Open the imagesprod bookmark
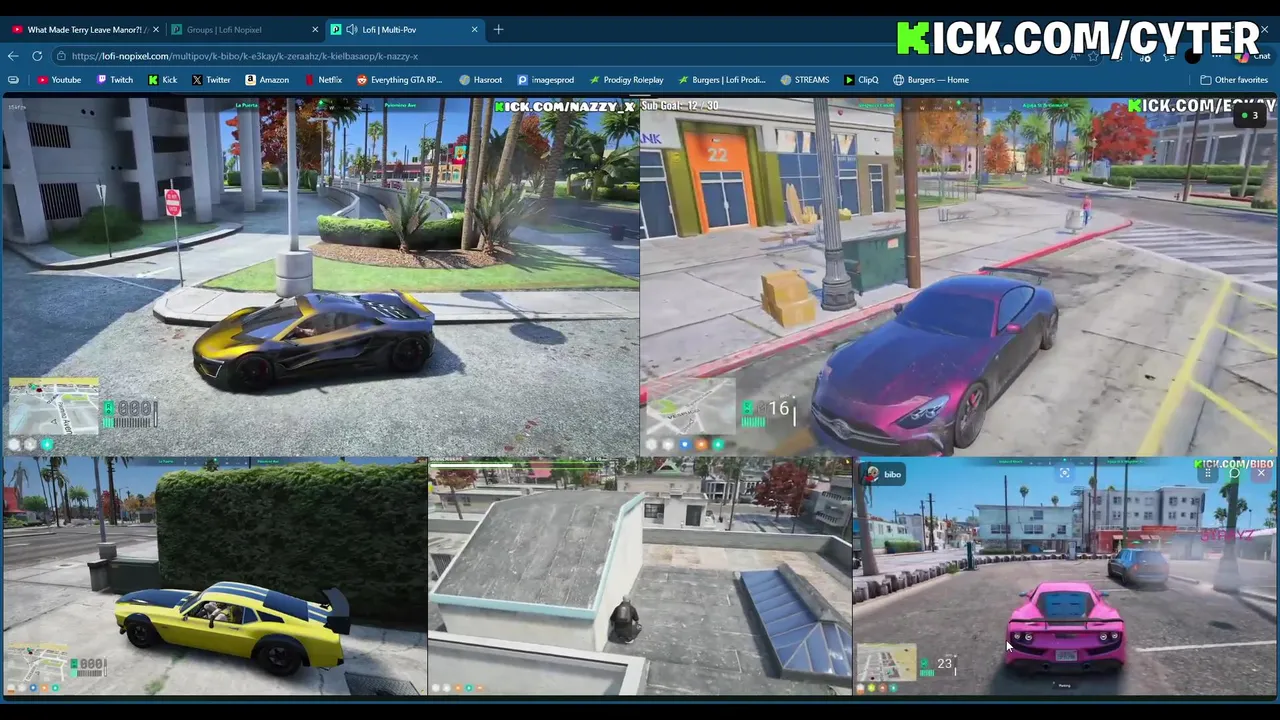1280x720 pixels. pyautogui.click(x=545, y=80)
